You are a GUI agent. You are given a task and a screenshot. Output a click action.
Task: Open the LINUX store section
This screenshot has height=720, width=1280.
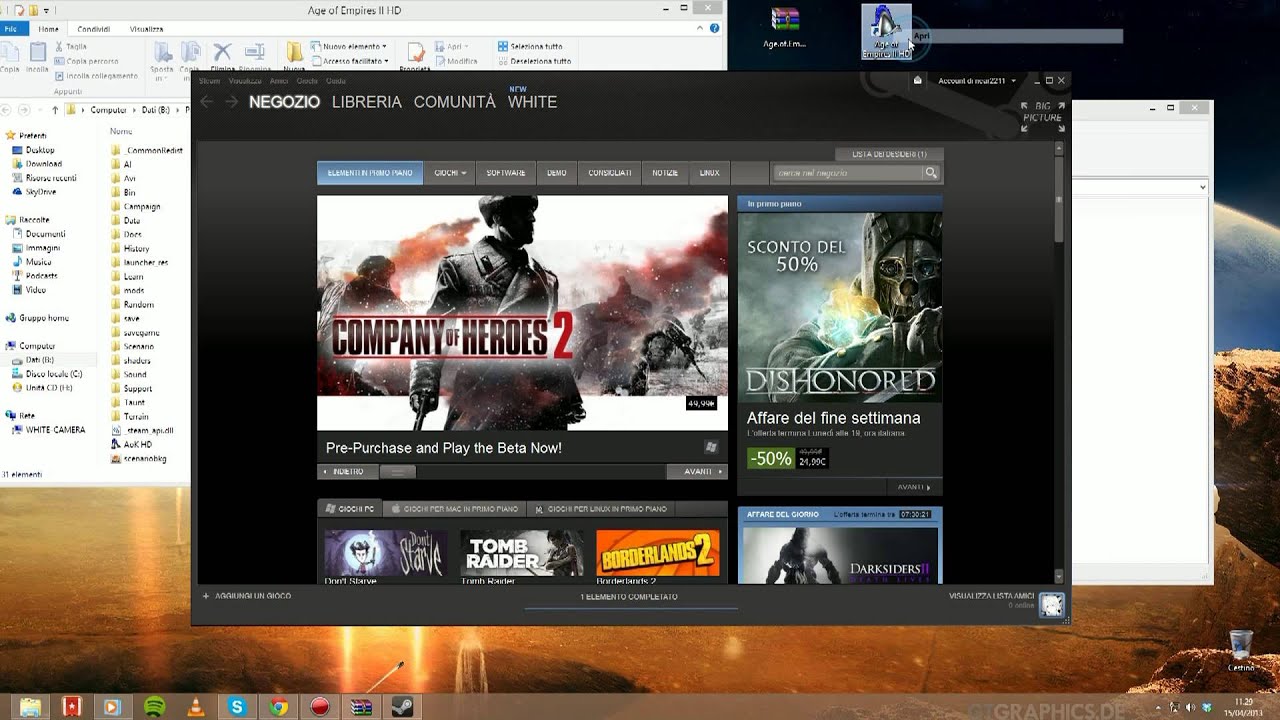710,173
